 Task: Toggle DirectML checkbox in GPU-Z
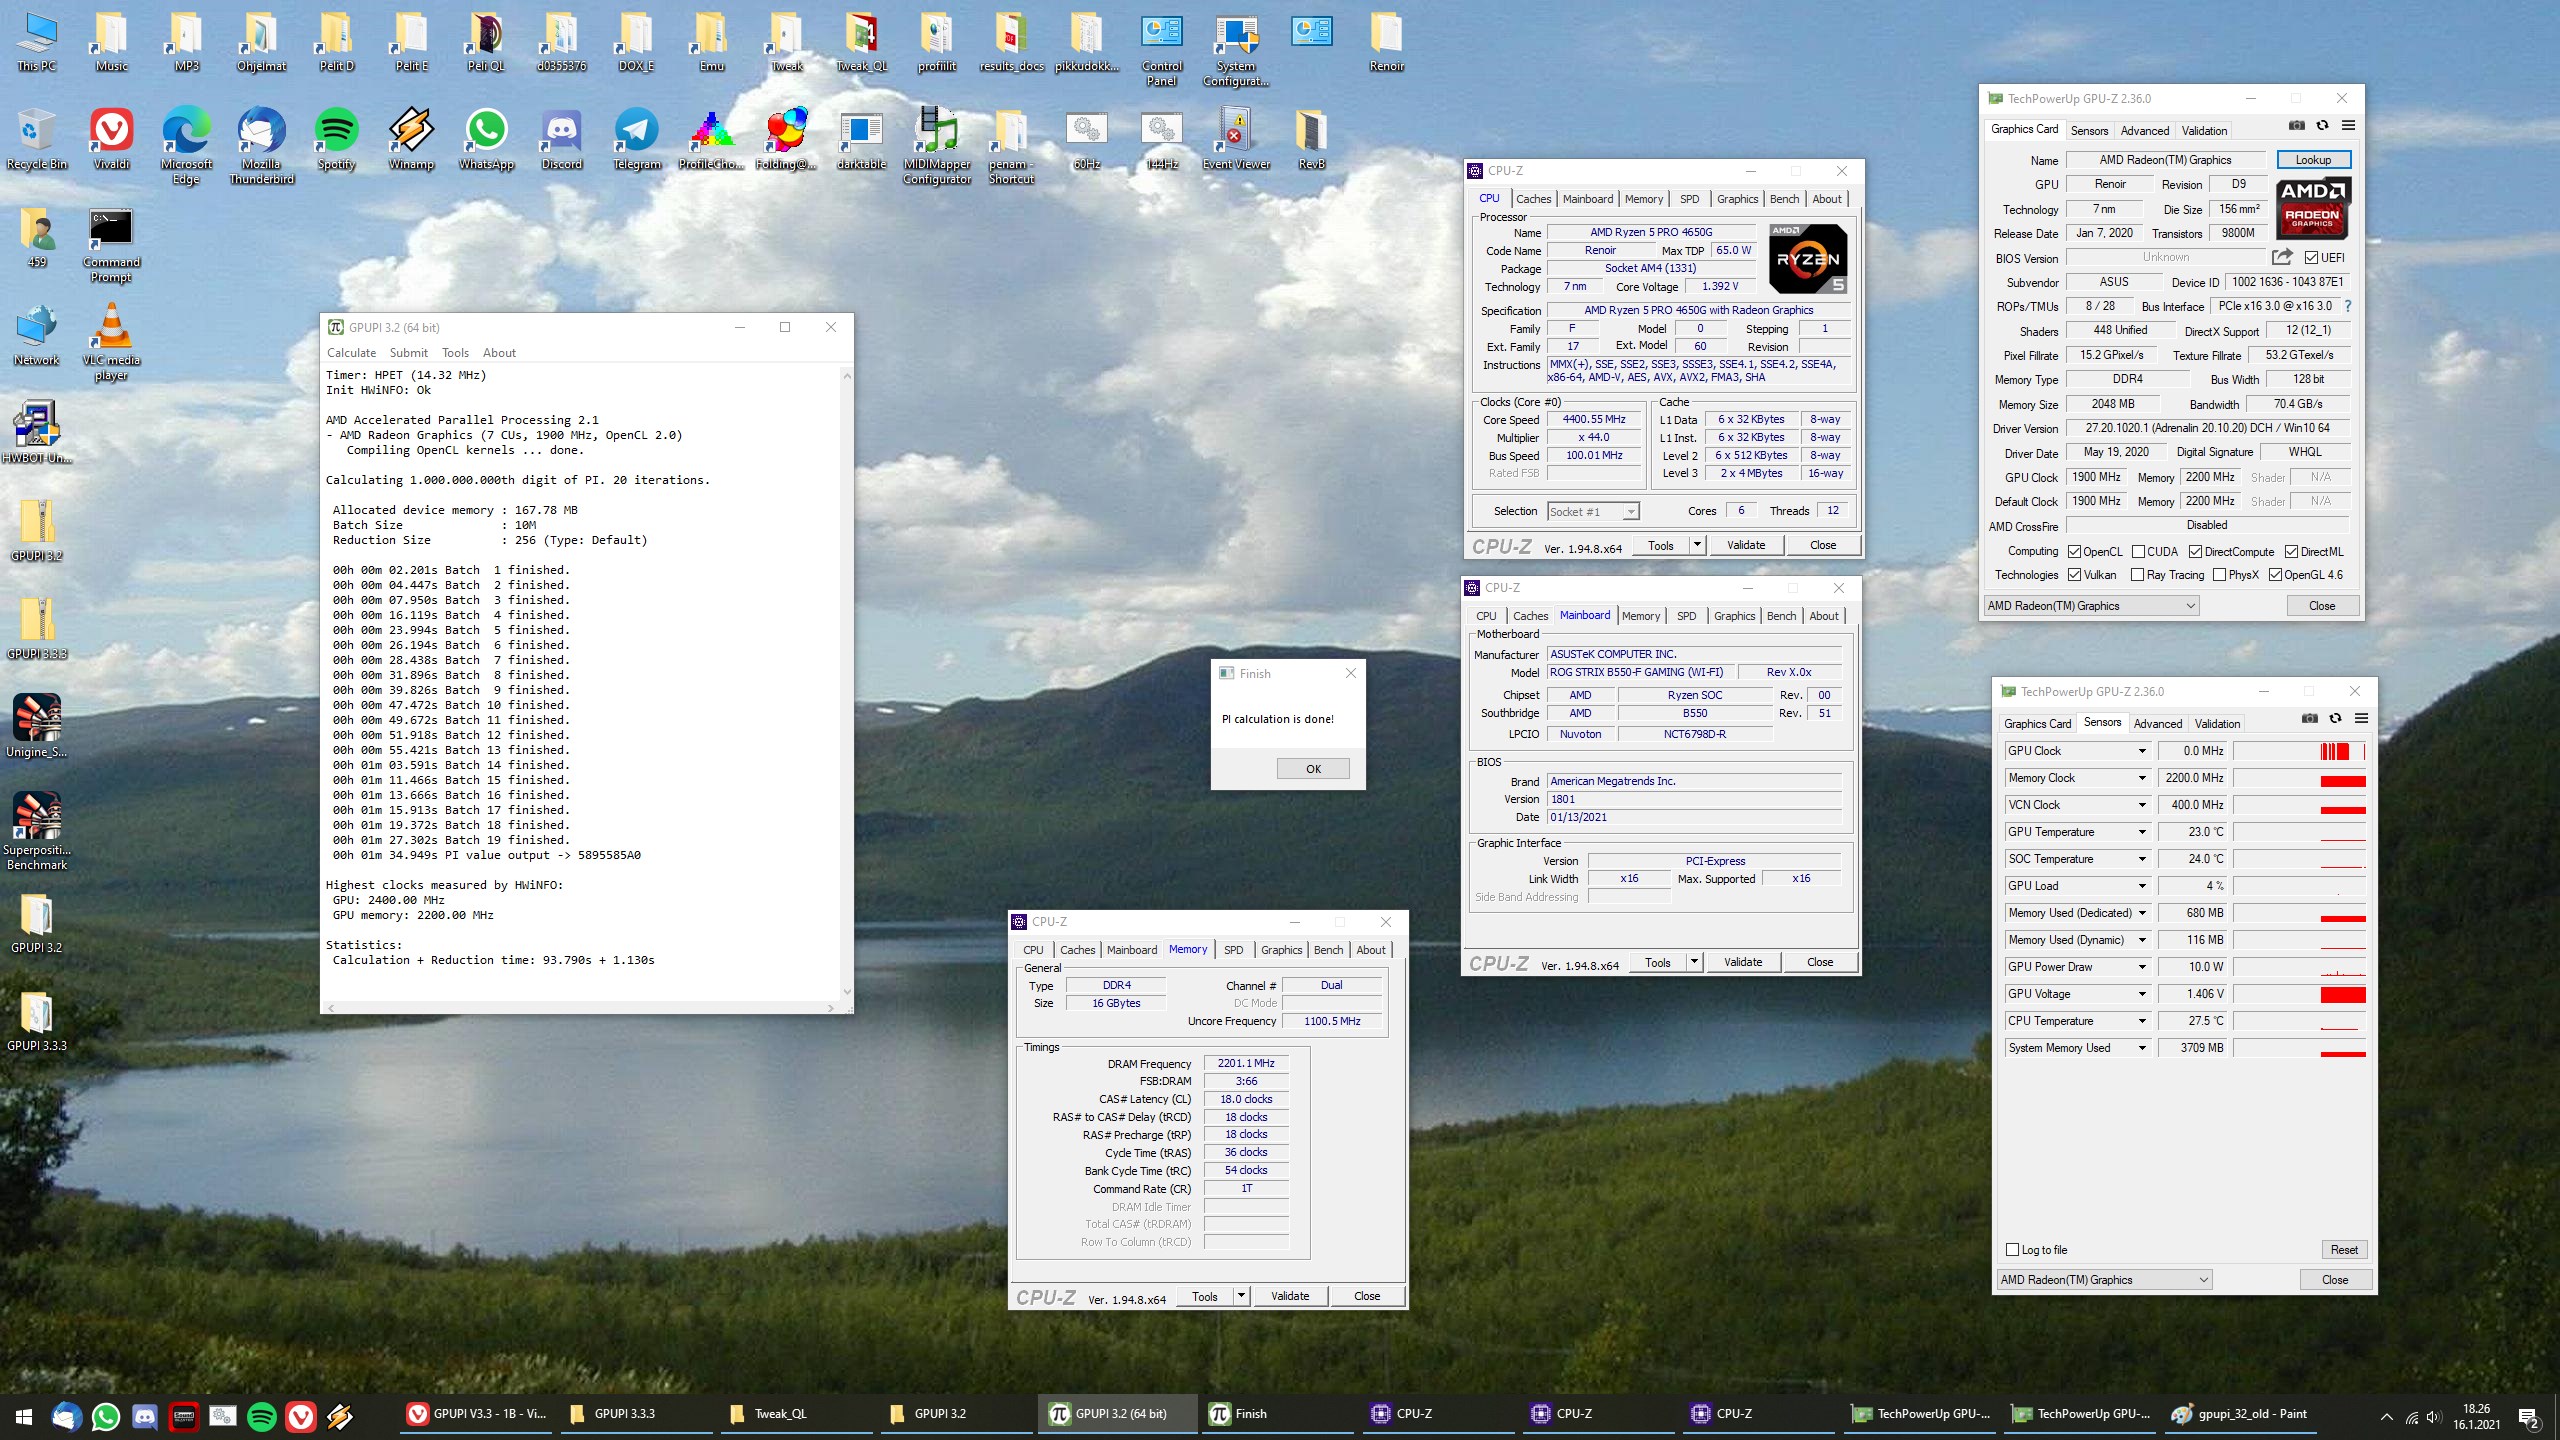pos(2291,552)
